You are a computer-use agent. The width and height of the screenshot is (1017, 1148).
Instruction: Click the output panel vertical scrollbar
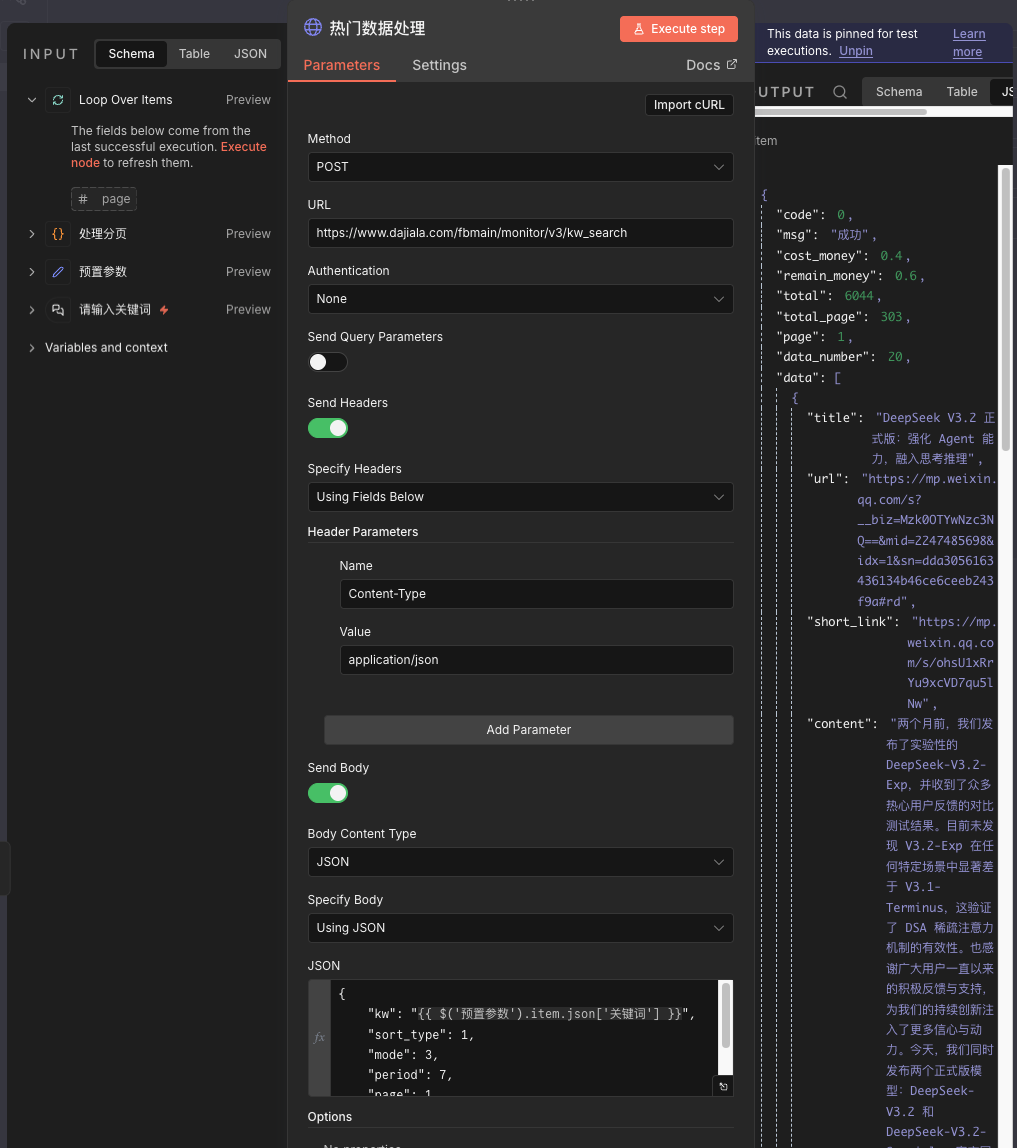[1006, 308]
